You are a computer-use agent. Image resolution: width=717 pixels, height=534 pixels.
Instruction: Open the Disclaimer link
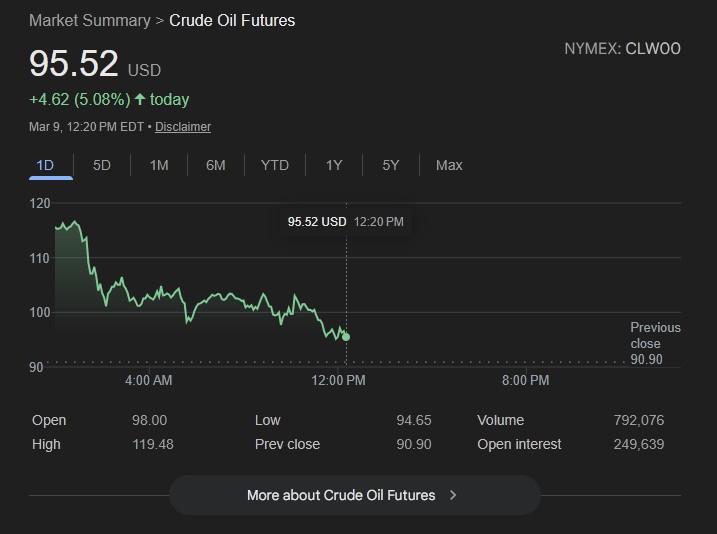pyautogui.click(x=183, y=127)
